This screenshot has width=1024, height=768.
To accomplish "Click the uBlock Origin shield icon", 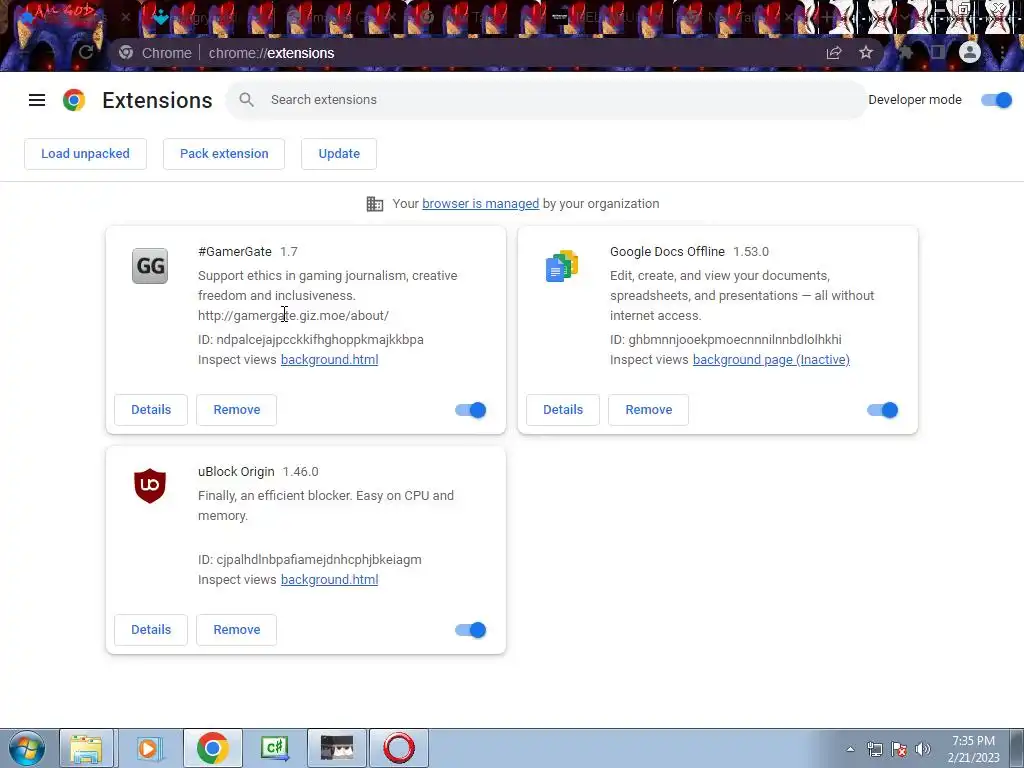I will pyautogui.click(x=150, y=485).
